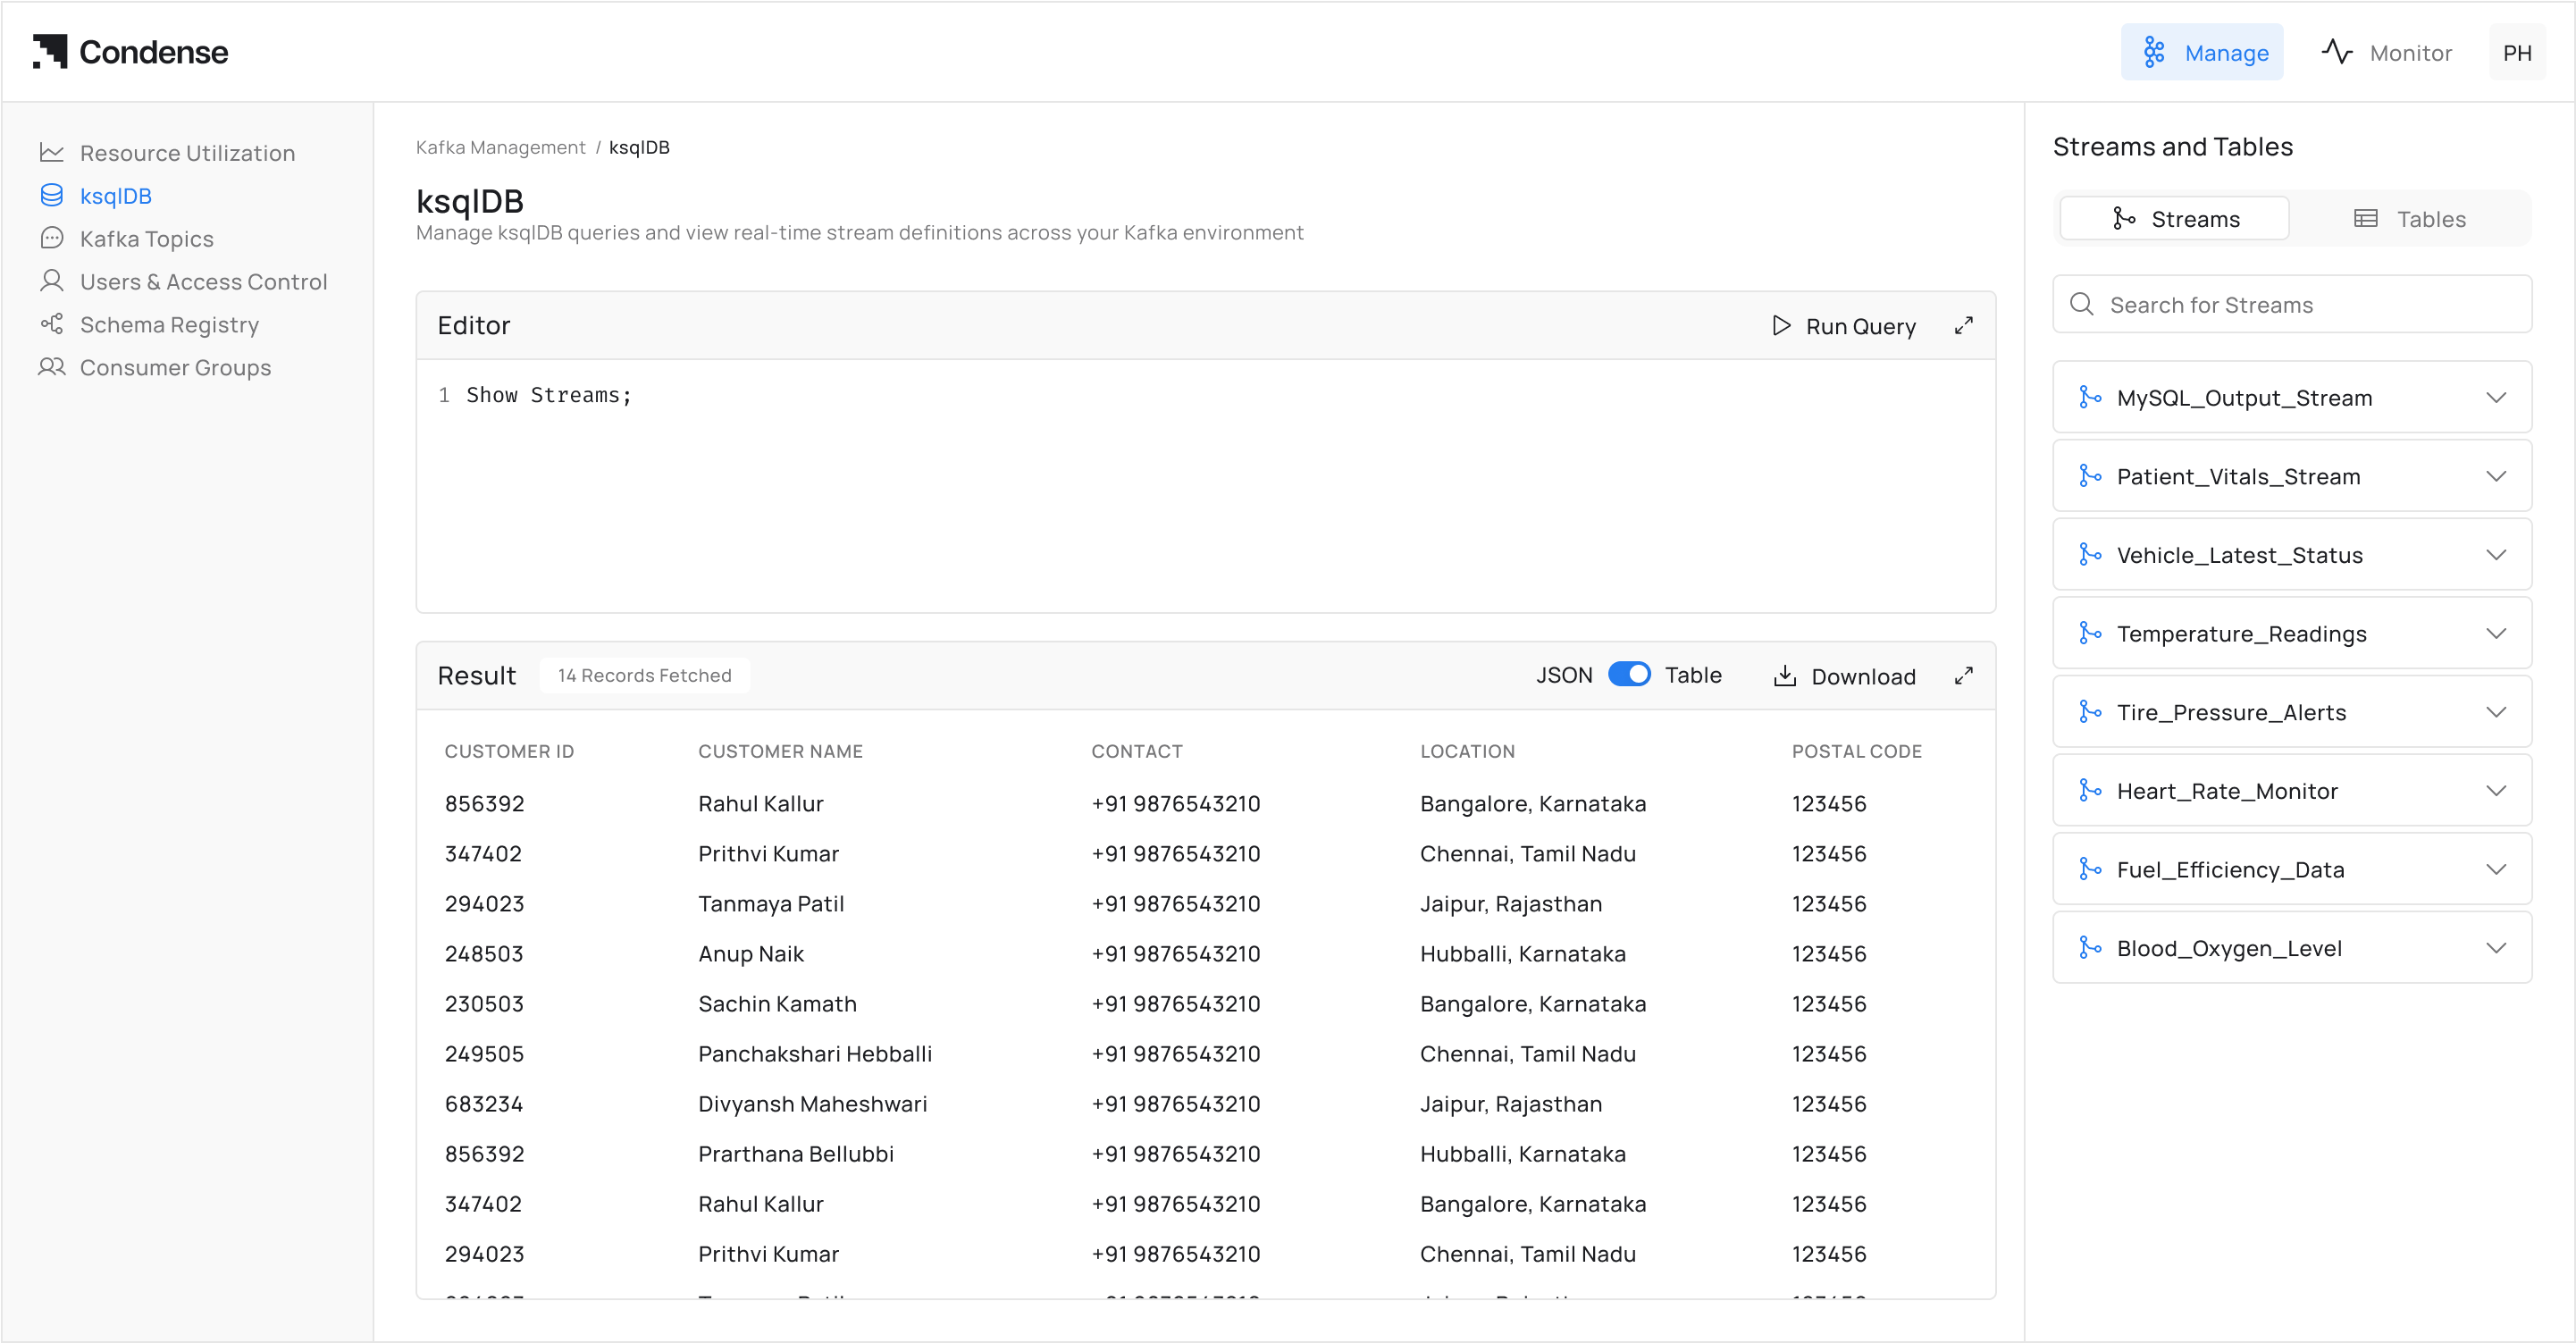Expand Tire_Pressure_Alerts stream details
The height and width of the screenshot is (1343, 2576).
click(x=2495, y=712)
